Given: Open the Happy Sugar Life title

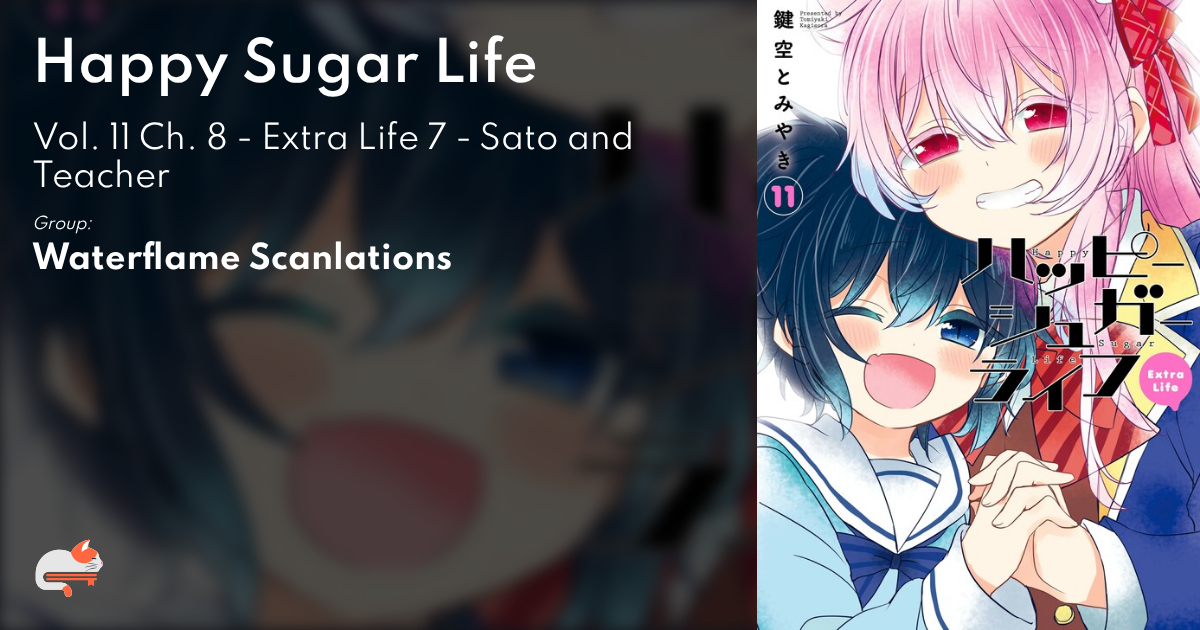Looking at the screenshot, I should (x=285, y=64).
